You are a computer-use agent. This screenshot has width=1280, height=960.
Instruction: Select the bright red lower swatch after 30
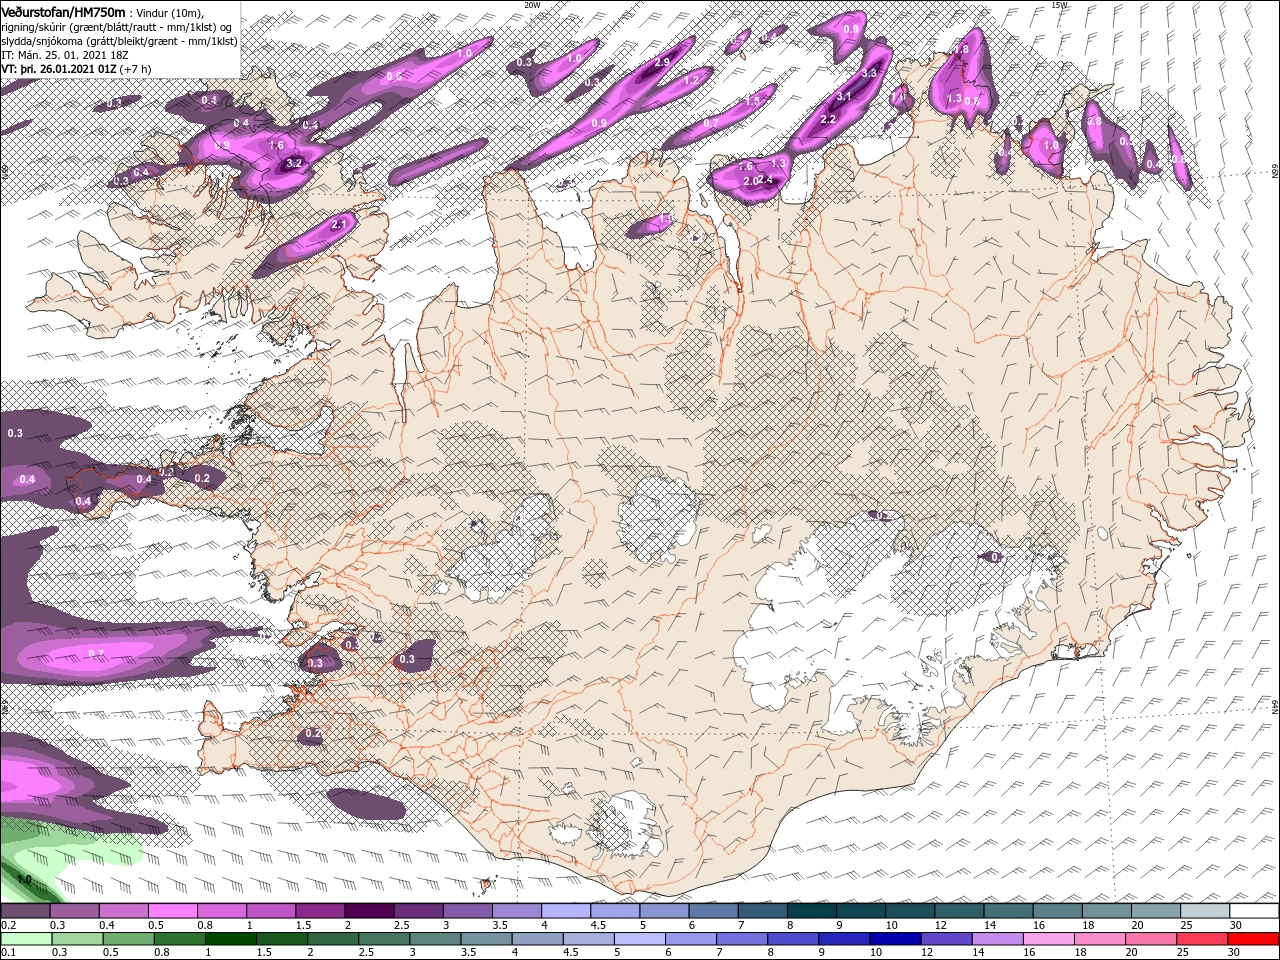(1254, 939)
